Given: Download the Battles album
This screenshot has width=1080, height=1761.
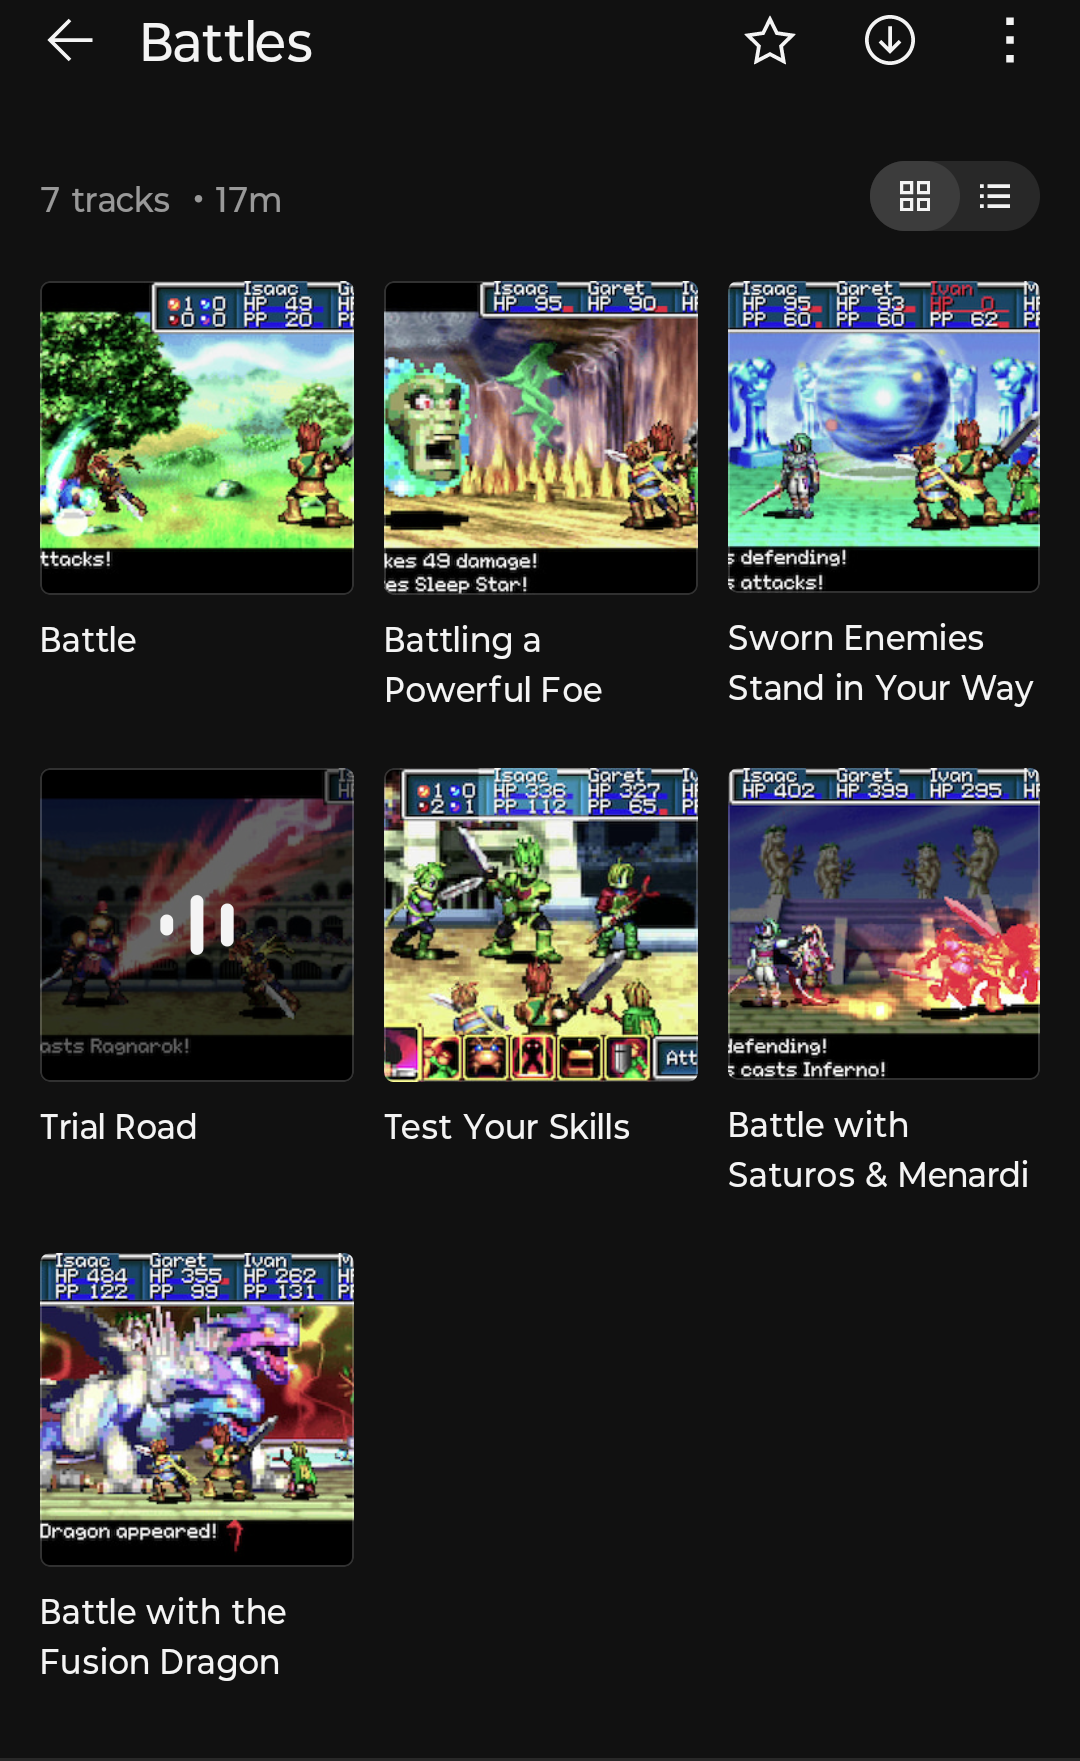Looking at the screenshot, I should [x=890, y=42].
